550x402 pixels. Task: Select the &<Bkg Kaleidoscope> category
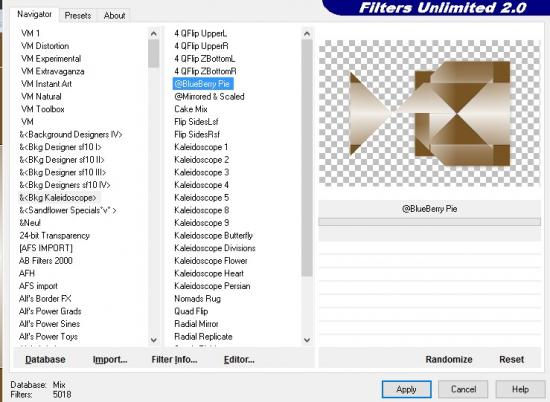point(58,198)
